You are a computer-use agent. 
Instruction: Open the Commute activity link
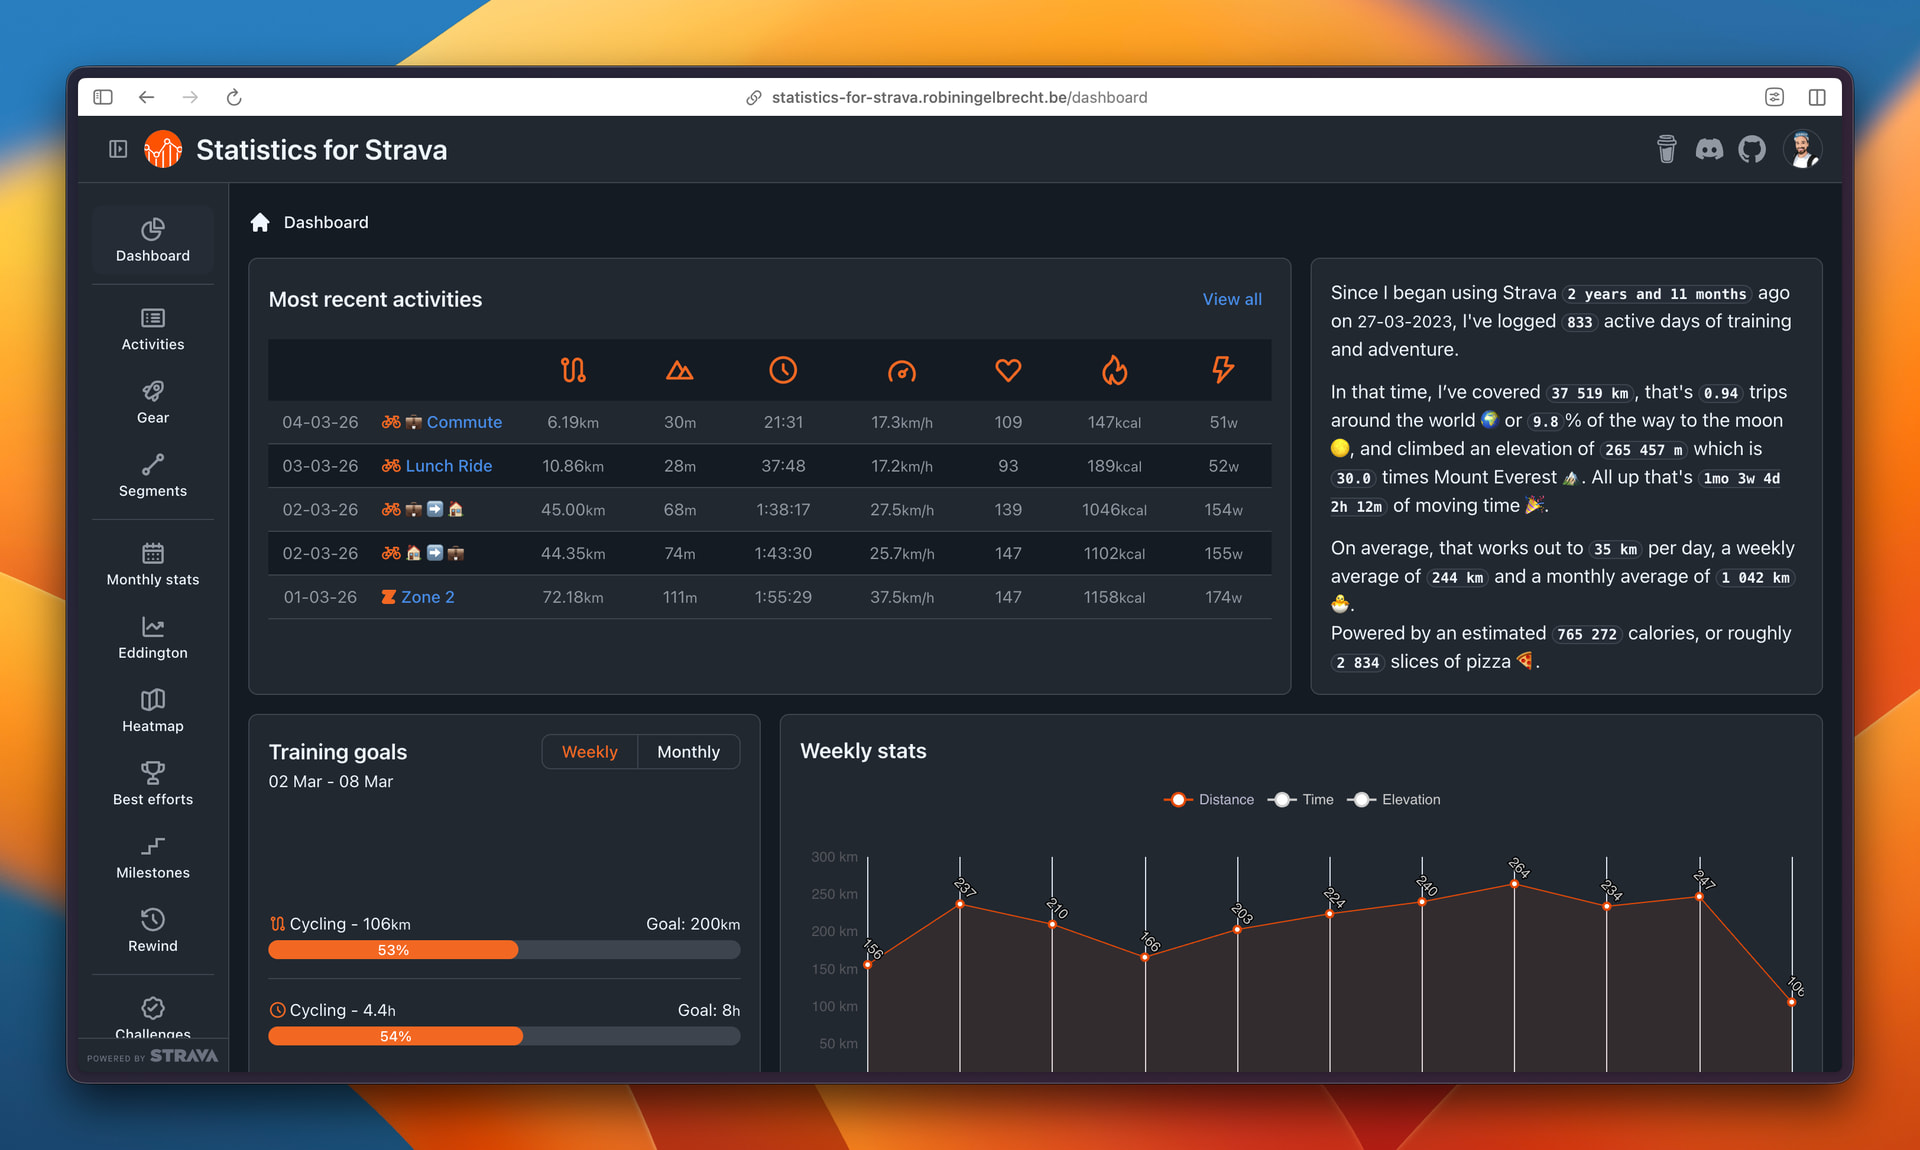(x=464, y=422)
